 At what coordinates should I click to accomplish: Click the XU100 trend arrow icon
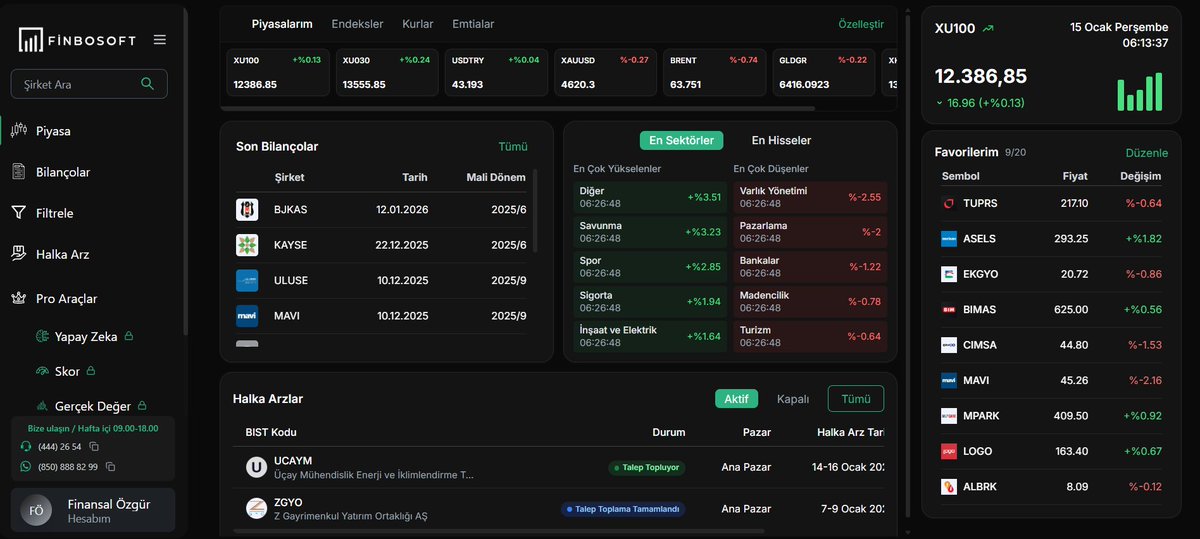point(989,29)
